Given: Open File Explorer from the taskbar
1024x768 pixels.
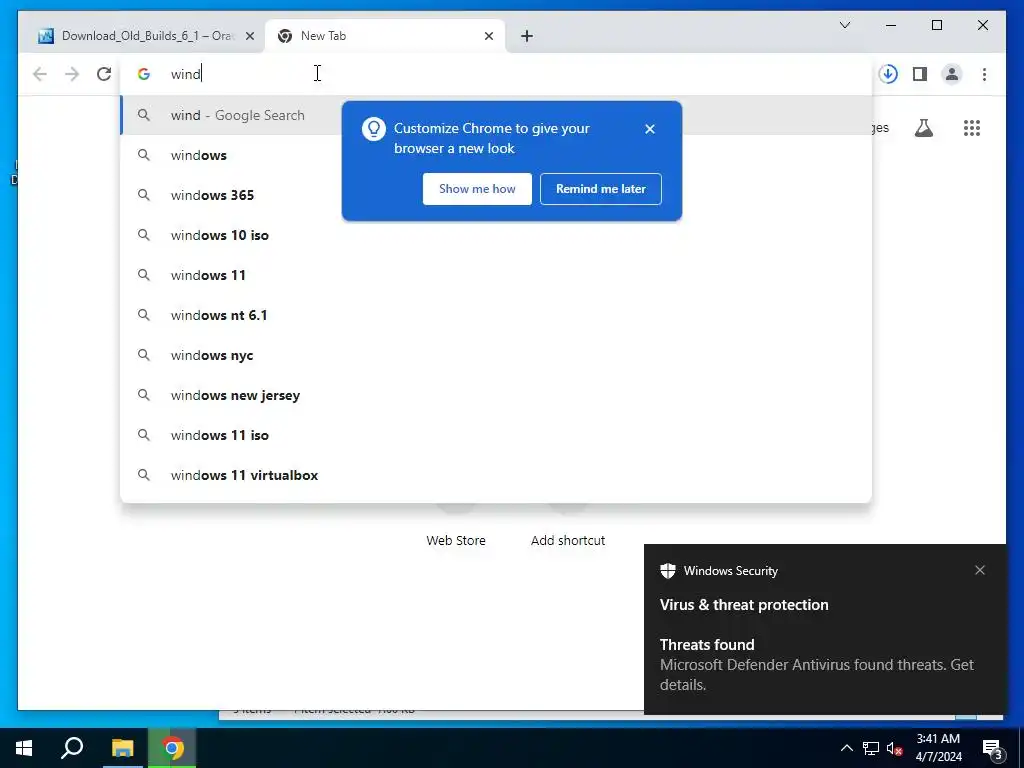Looking at the screenshot, I should 122,748.
